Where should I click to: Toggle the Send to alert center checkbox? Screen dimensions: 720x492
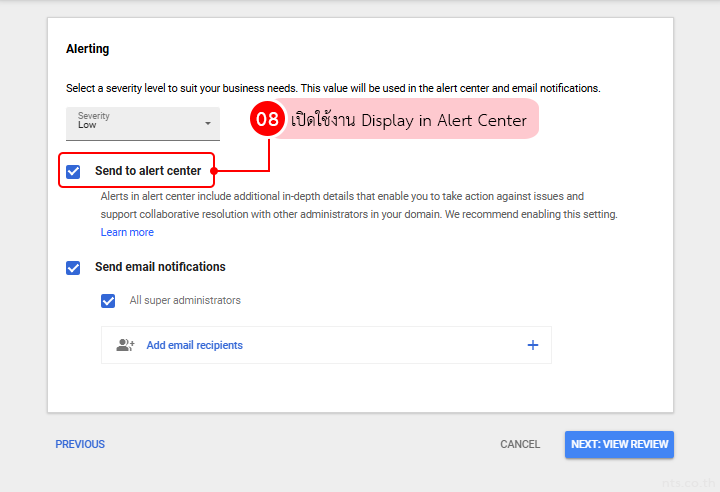(73, 172)
